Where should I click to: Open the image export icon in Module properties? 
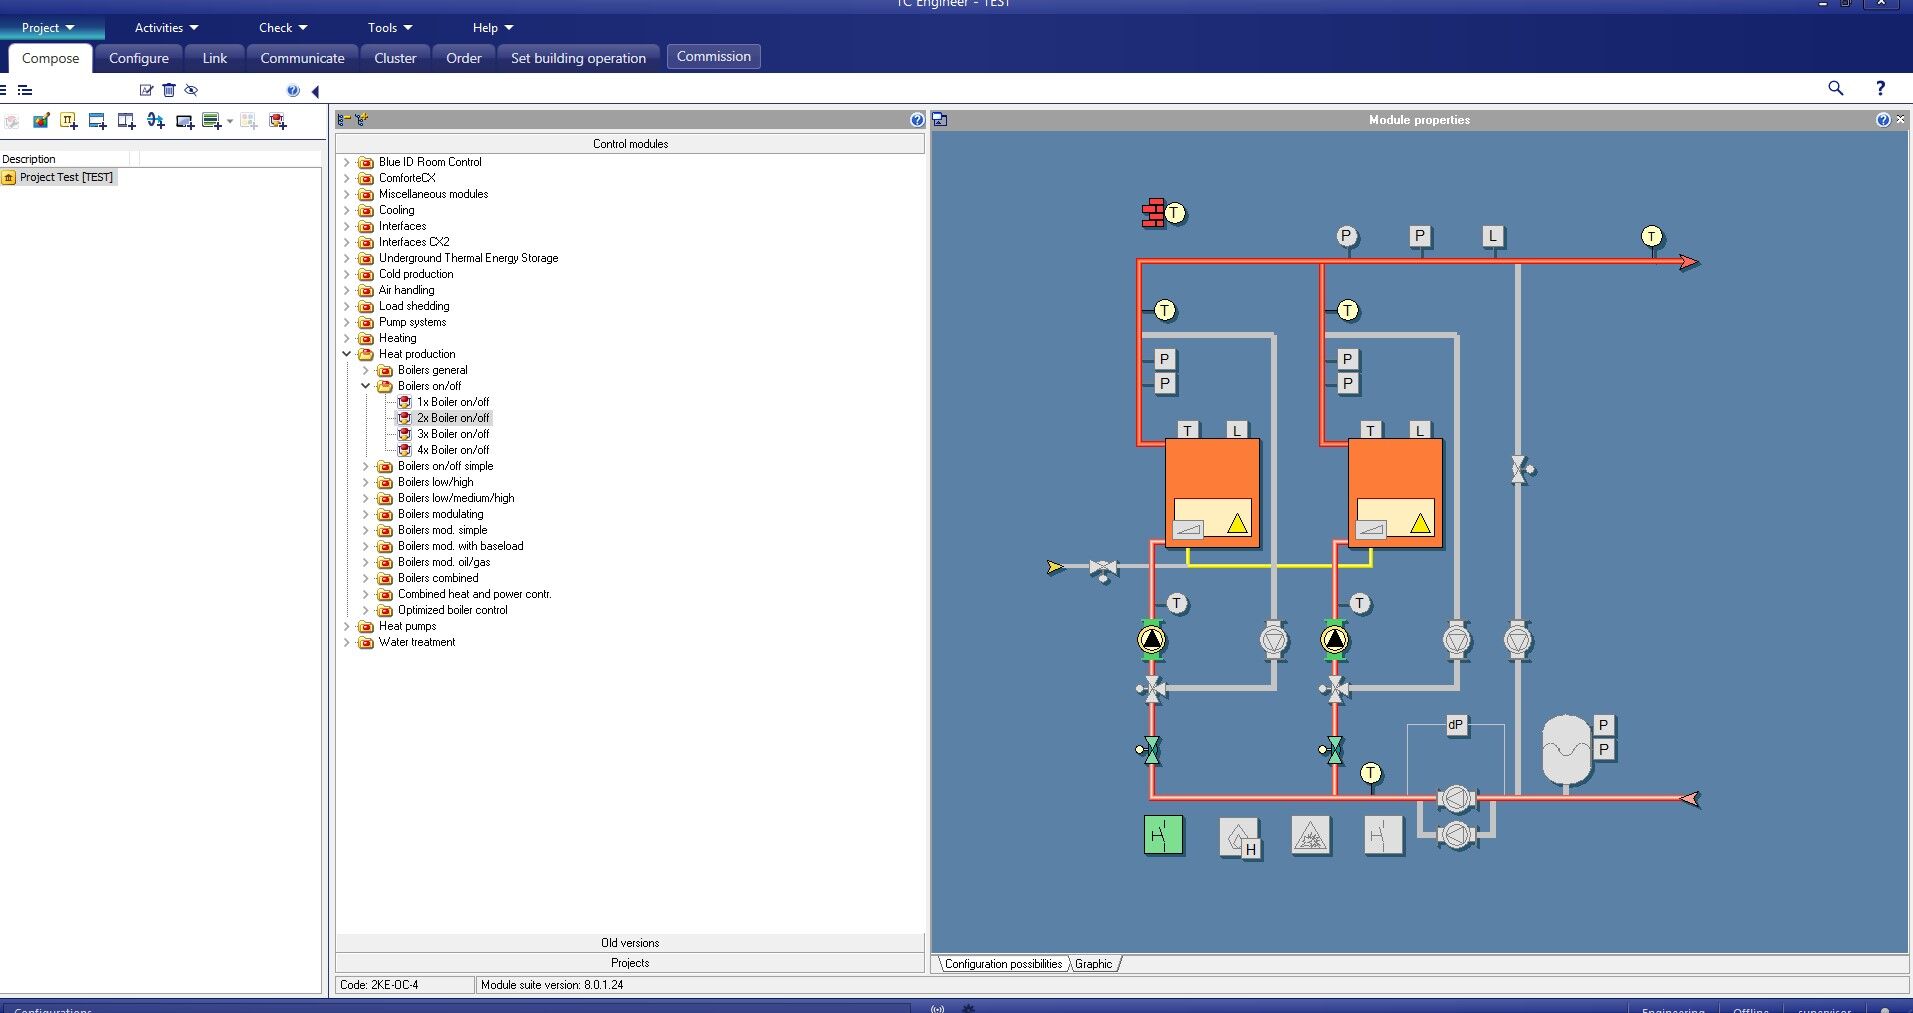(941, 119)
